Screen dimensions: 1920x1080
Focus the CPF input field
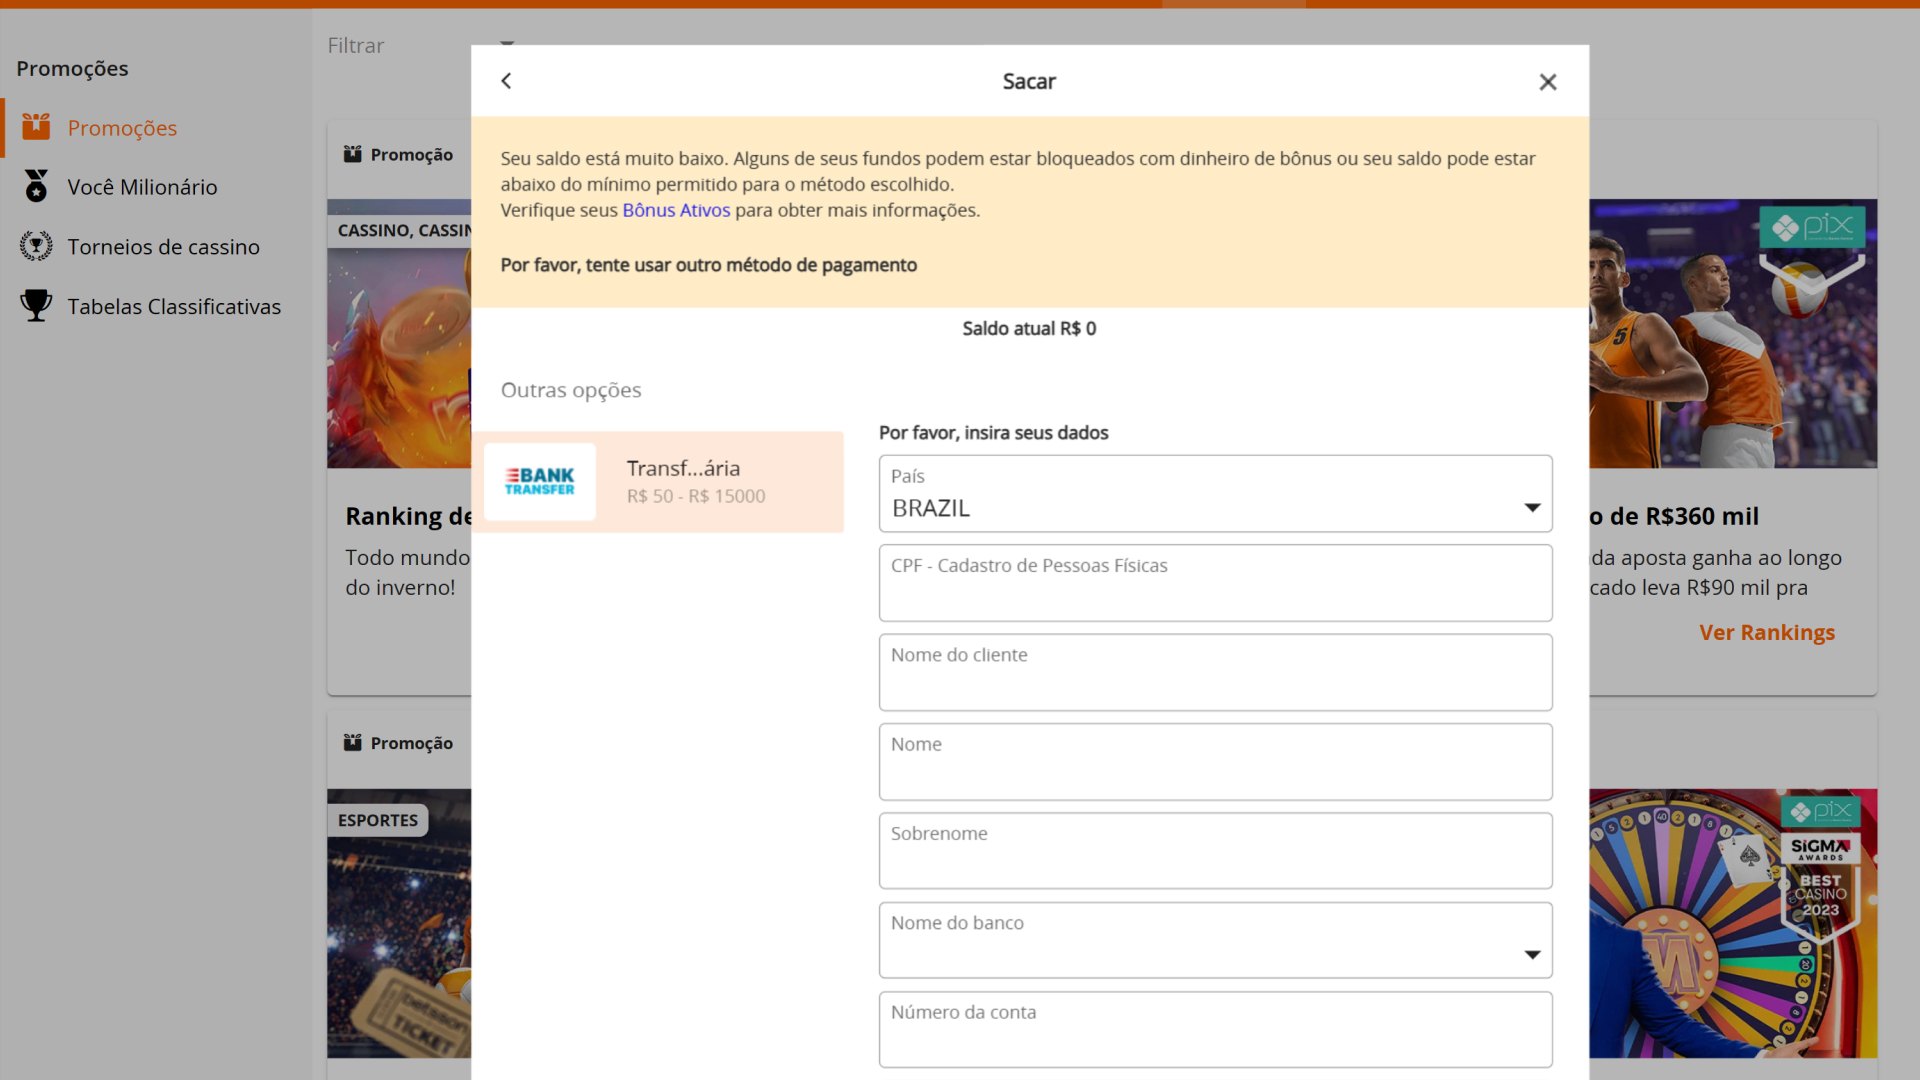tap(1215, 583)
